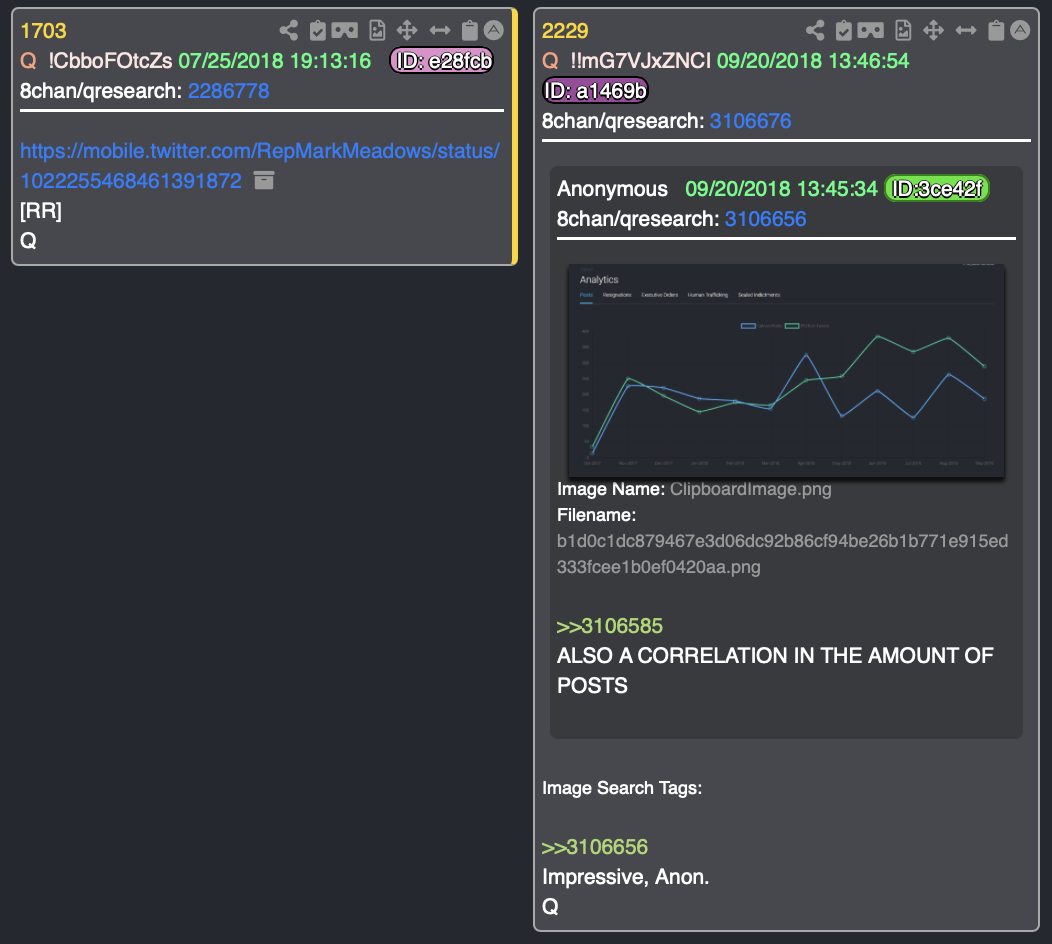The height and width of the screenshot is (944, 1052).
Task: Click the image file icon on post 2229
Action: point(904,30)
